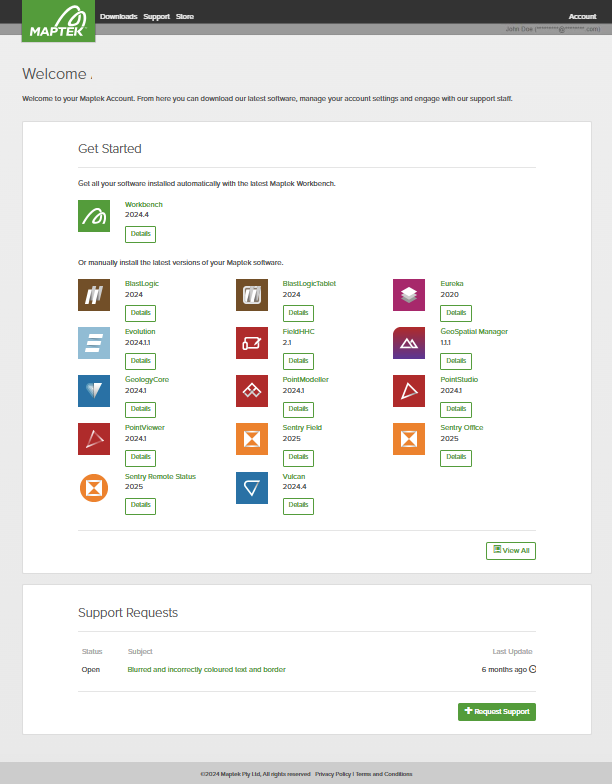Open Details for Eureka
This screenshot has height=784, width=612.
[456, 313]
